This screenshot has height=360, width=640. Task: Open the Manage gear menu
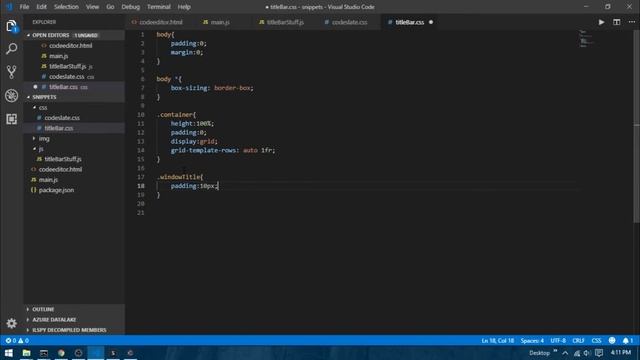pyautogui.click(x=11, y=323)
